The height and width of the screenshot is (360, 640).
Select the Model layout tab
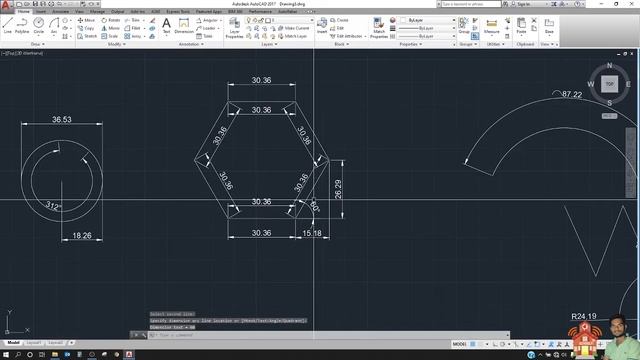coord(13,343)
